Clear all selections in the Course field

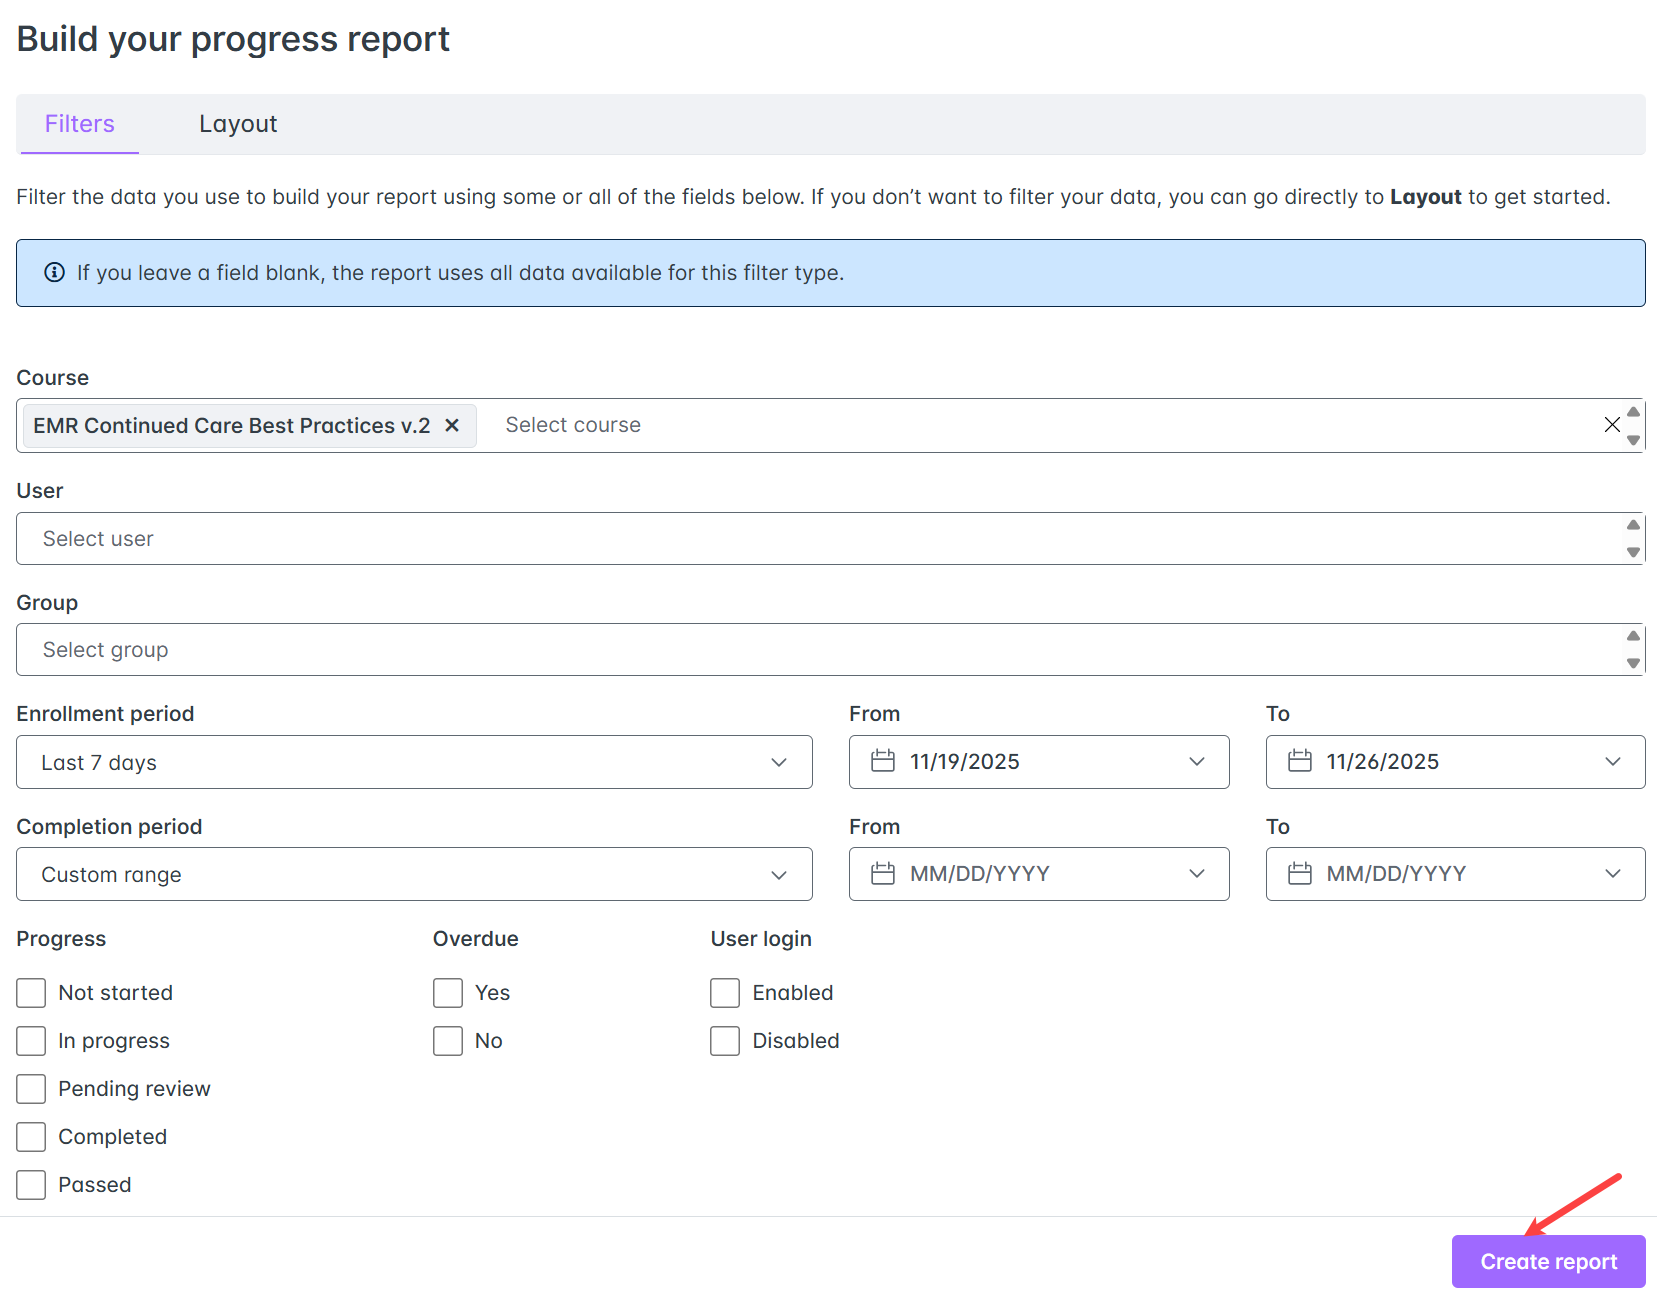[1611, 425]
